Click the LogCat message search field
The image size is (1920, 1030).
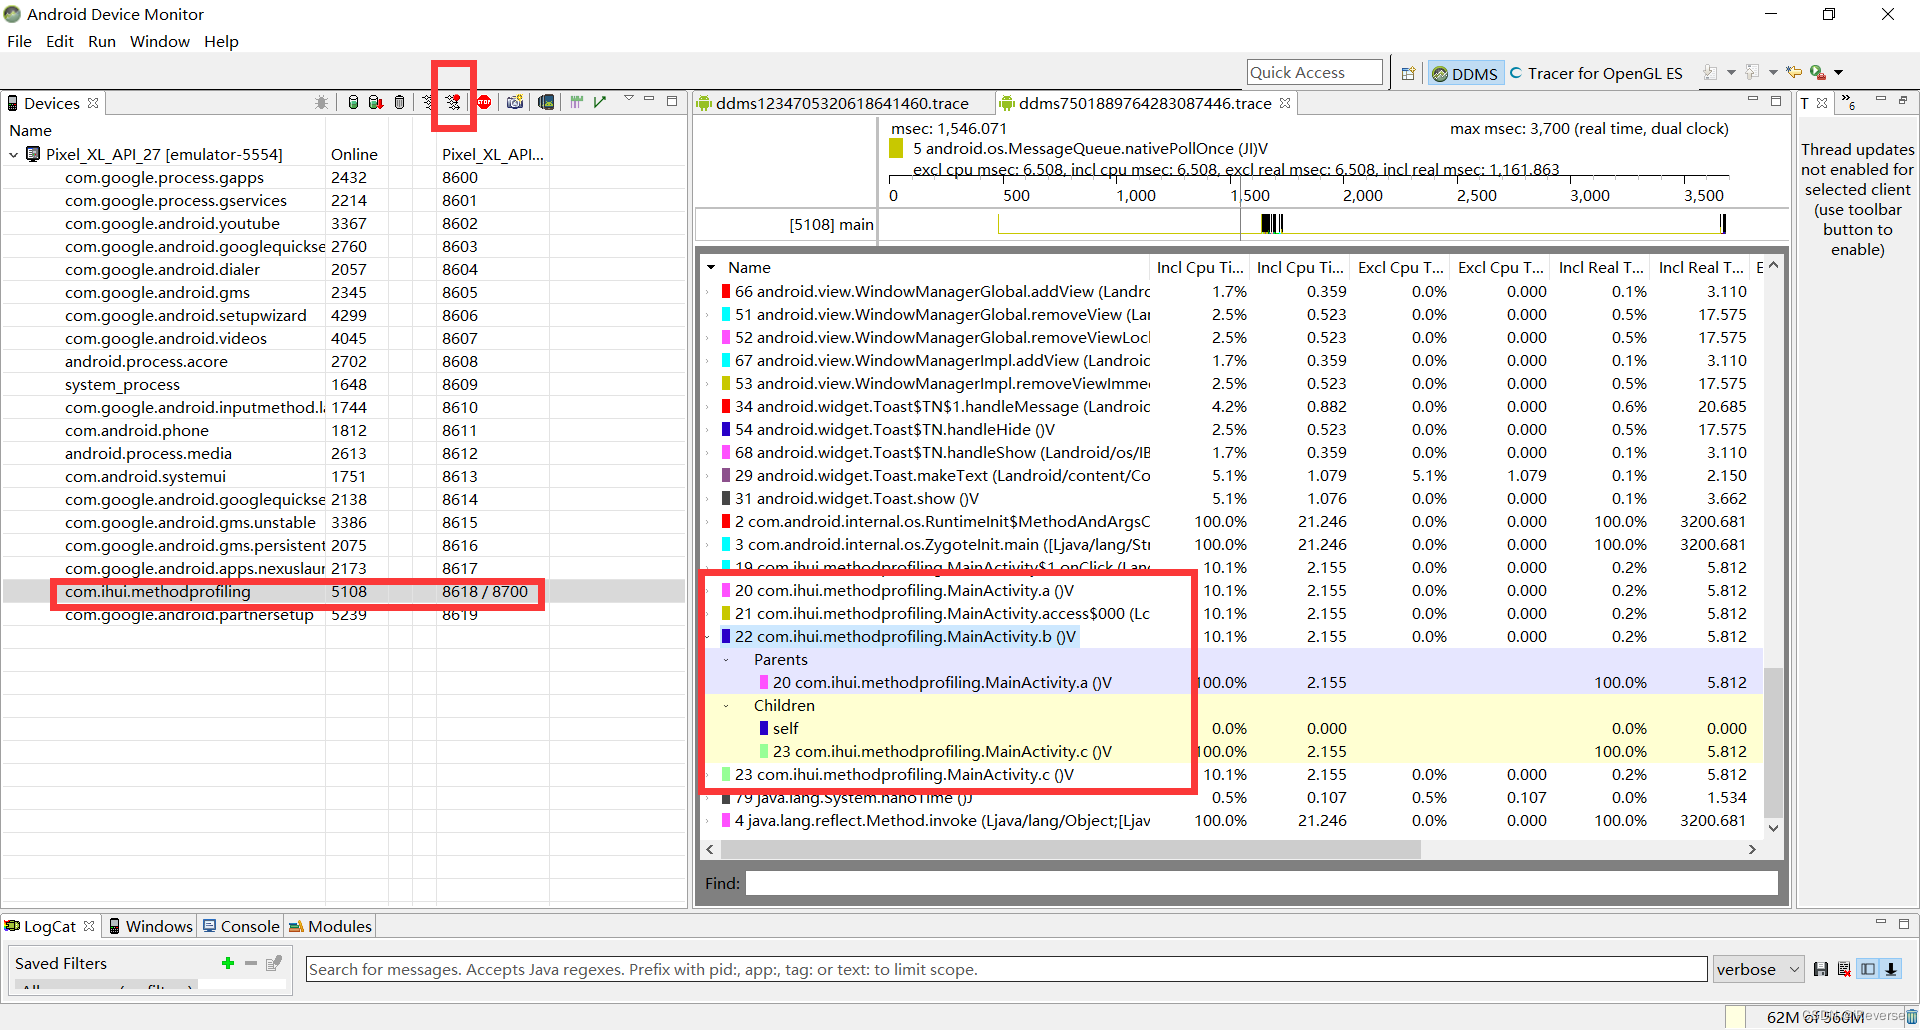[x=1006, y=969]
